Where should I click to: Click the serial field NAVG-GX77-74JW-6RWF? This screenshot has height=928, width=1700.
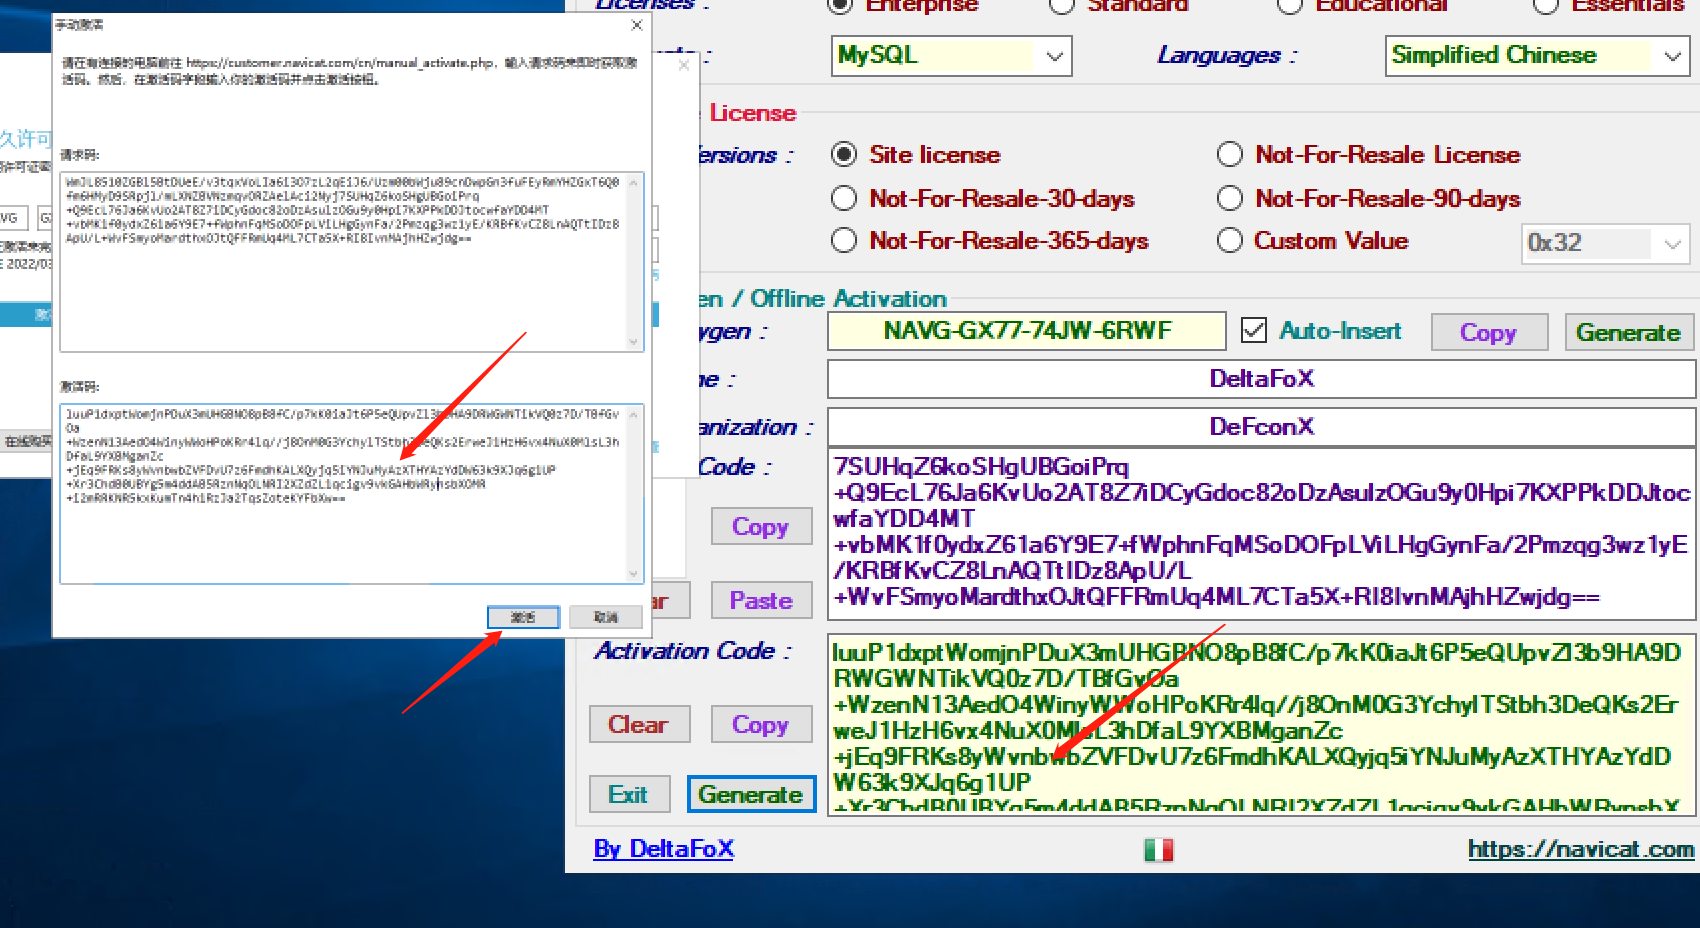[1027, 331]
